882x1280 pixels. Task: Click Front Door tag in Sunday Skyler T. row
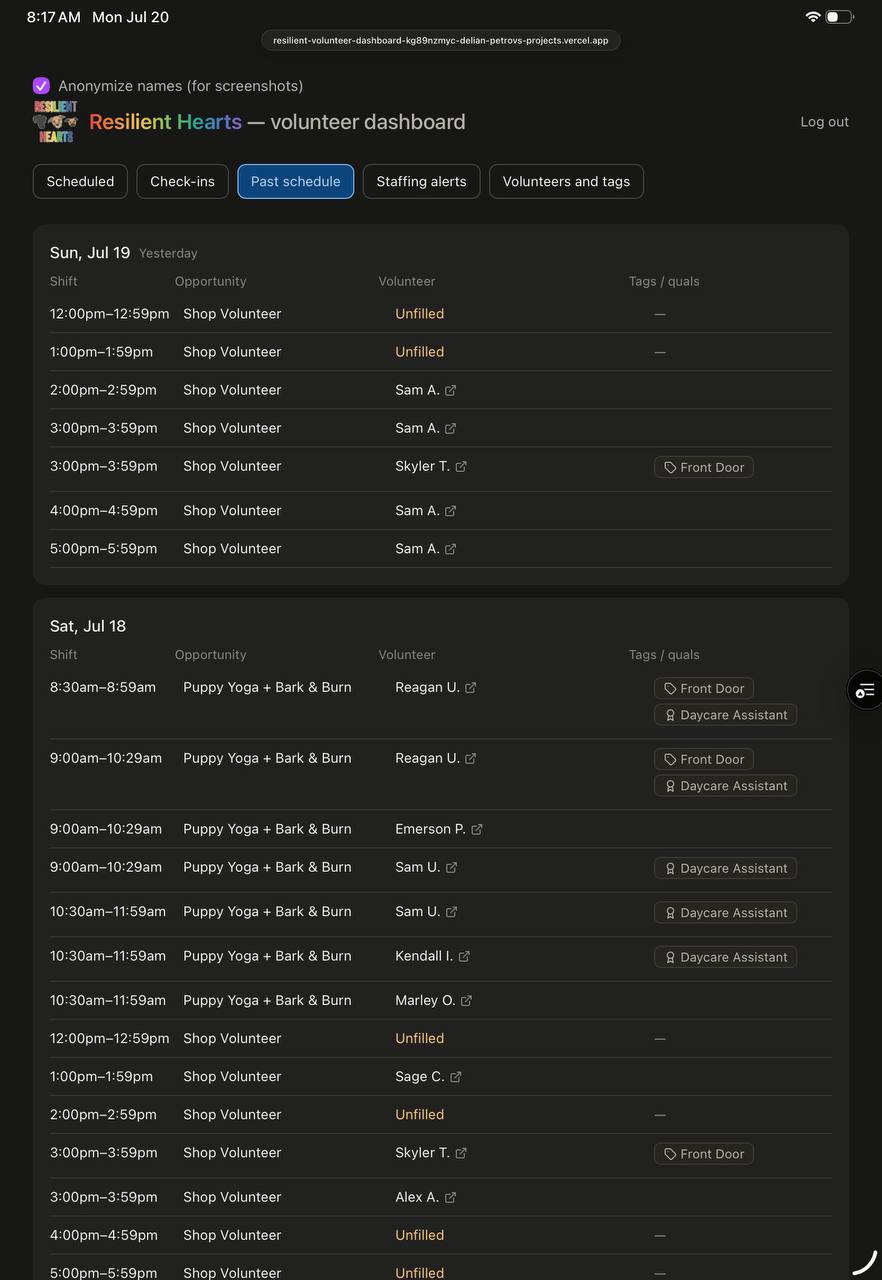point(704,467)
